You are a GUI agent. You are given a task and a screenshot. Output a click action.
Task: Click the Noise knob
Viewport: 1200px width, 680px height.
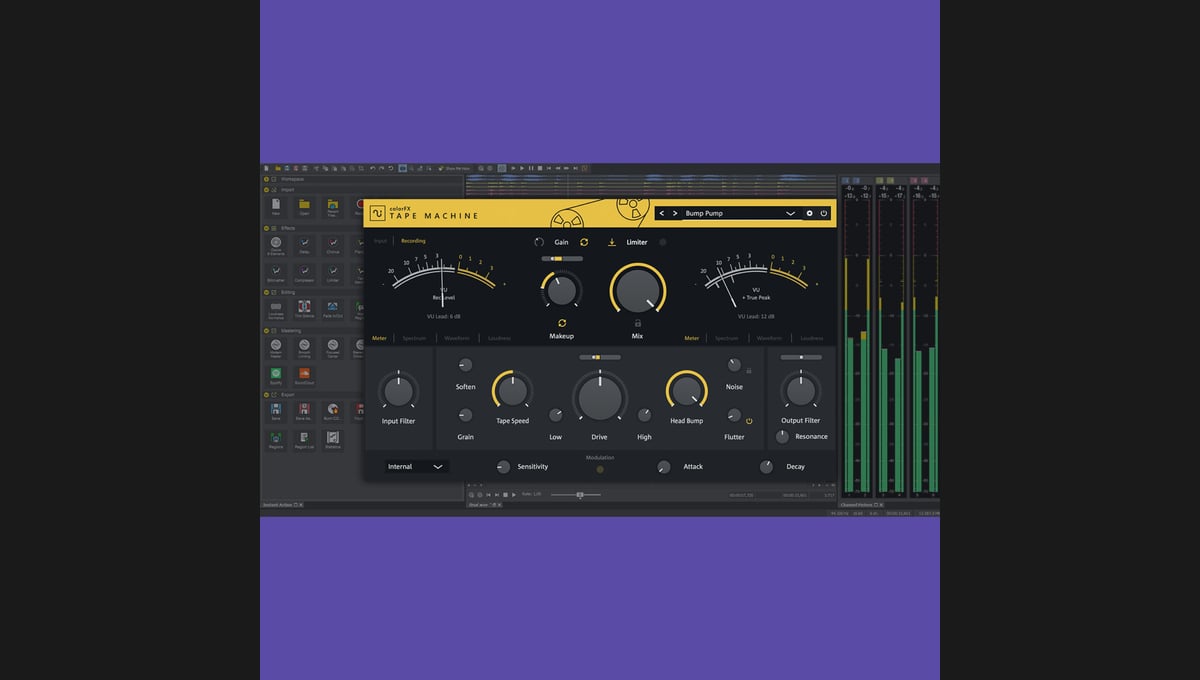point(734,366)
